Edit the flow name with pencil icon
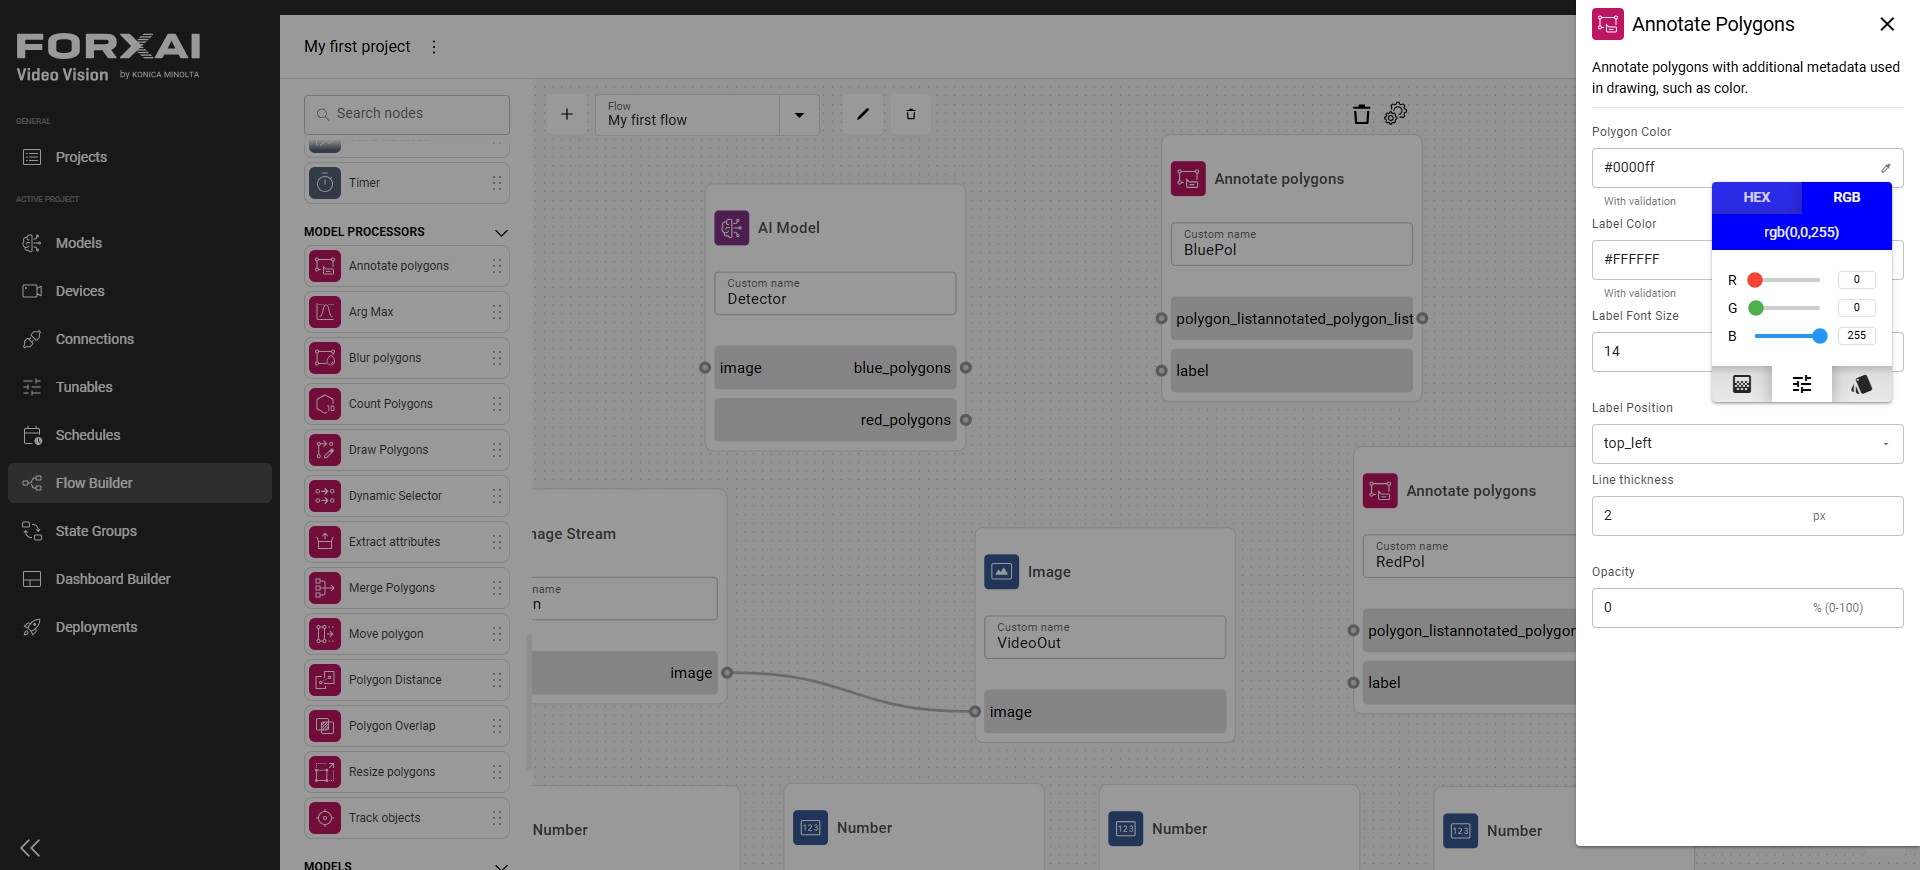This screenshot has width=1920, height=870. [863, 114]
